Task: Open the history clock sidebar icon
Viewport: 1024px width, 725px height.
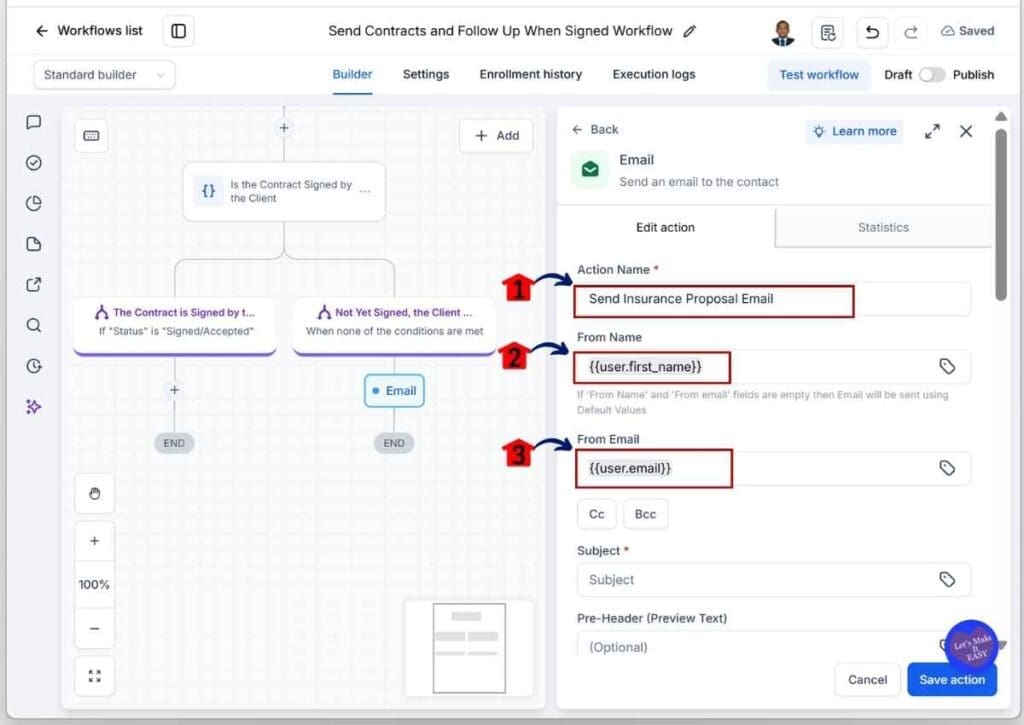Action: point(33,366)
